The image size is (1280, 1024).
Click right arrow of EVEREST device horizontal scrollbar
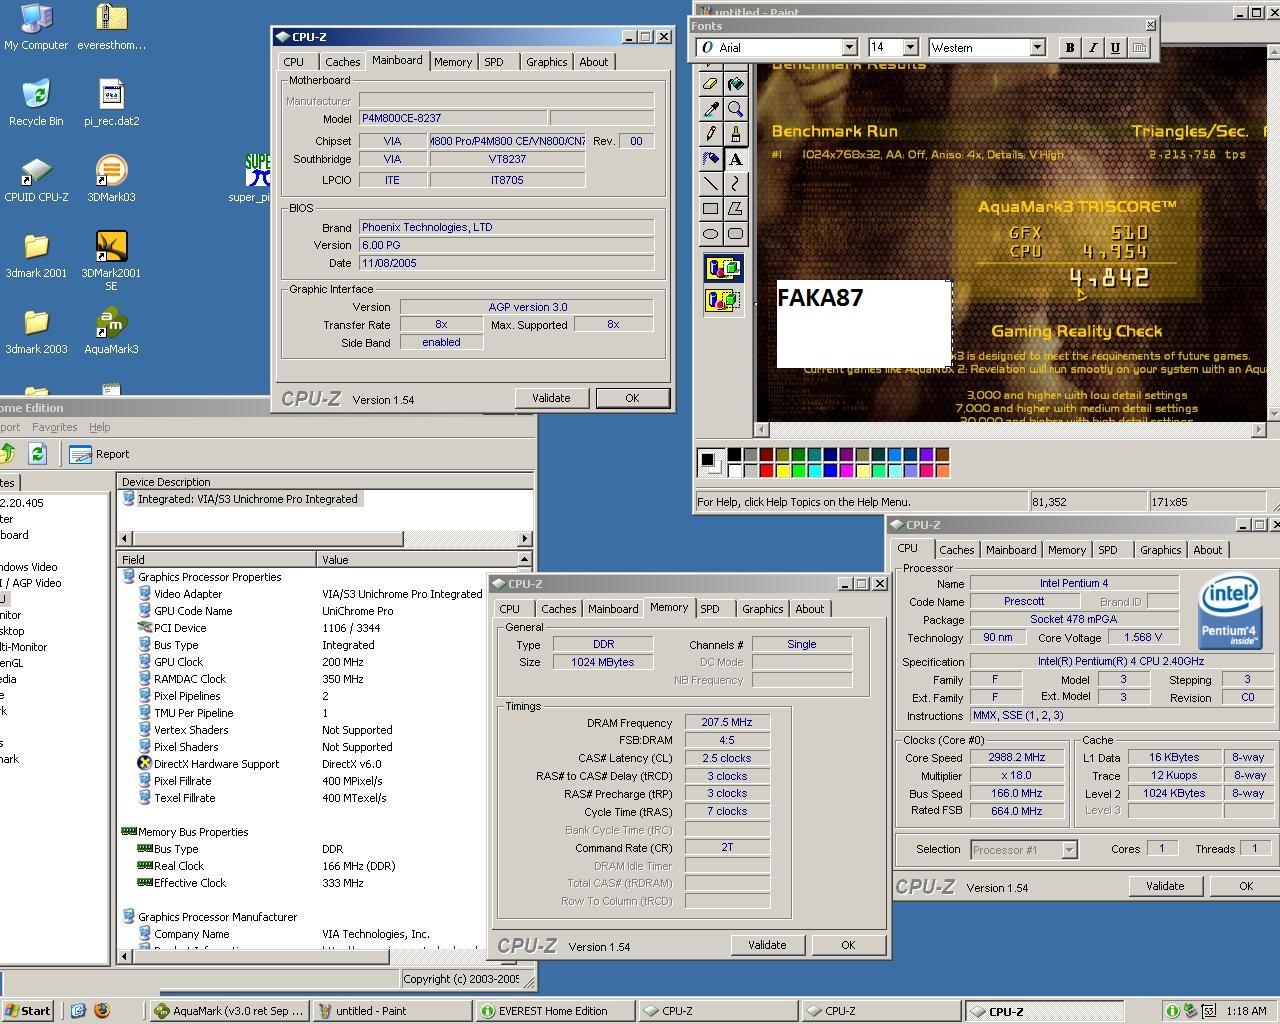(x=524, y=539)
